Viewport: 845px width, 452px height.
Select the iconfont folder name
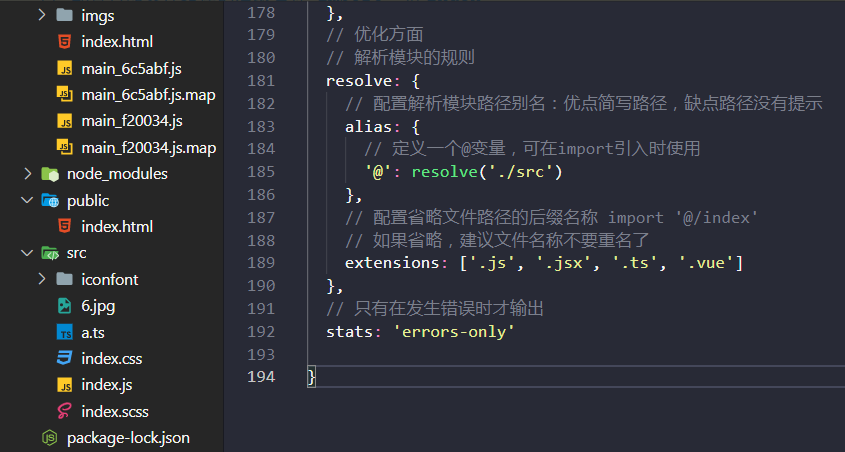click(x=110, y=279)
